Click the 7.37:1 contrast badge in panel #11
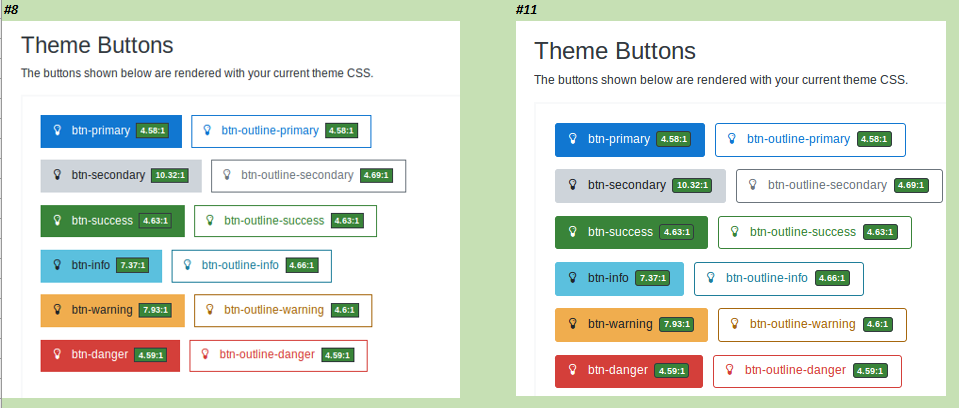 pyautogui.click(x=653, y=278)
